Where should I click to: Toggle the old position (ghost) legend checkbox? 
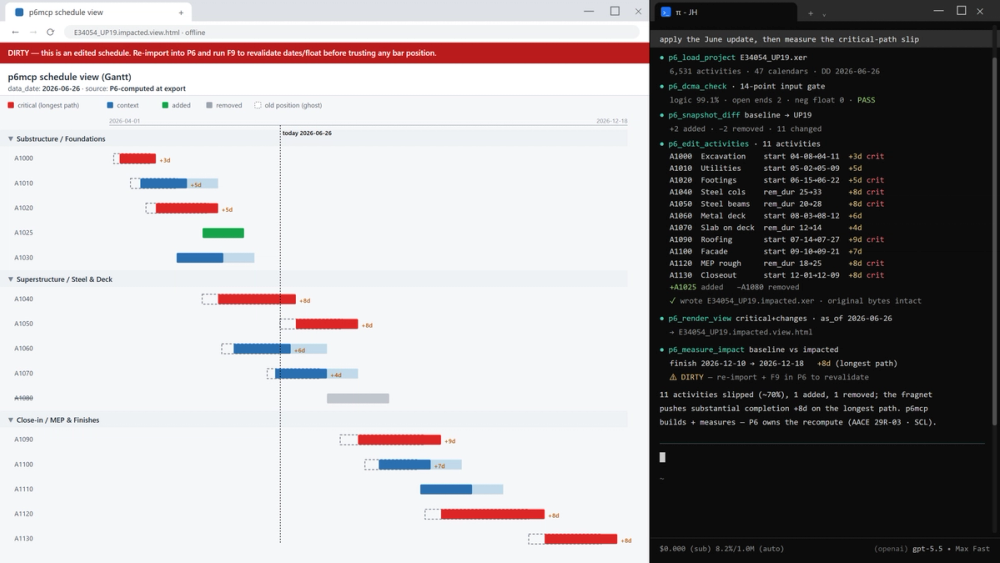coord(258,105)
